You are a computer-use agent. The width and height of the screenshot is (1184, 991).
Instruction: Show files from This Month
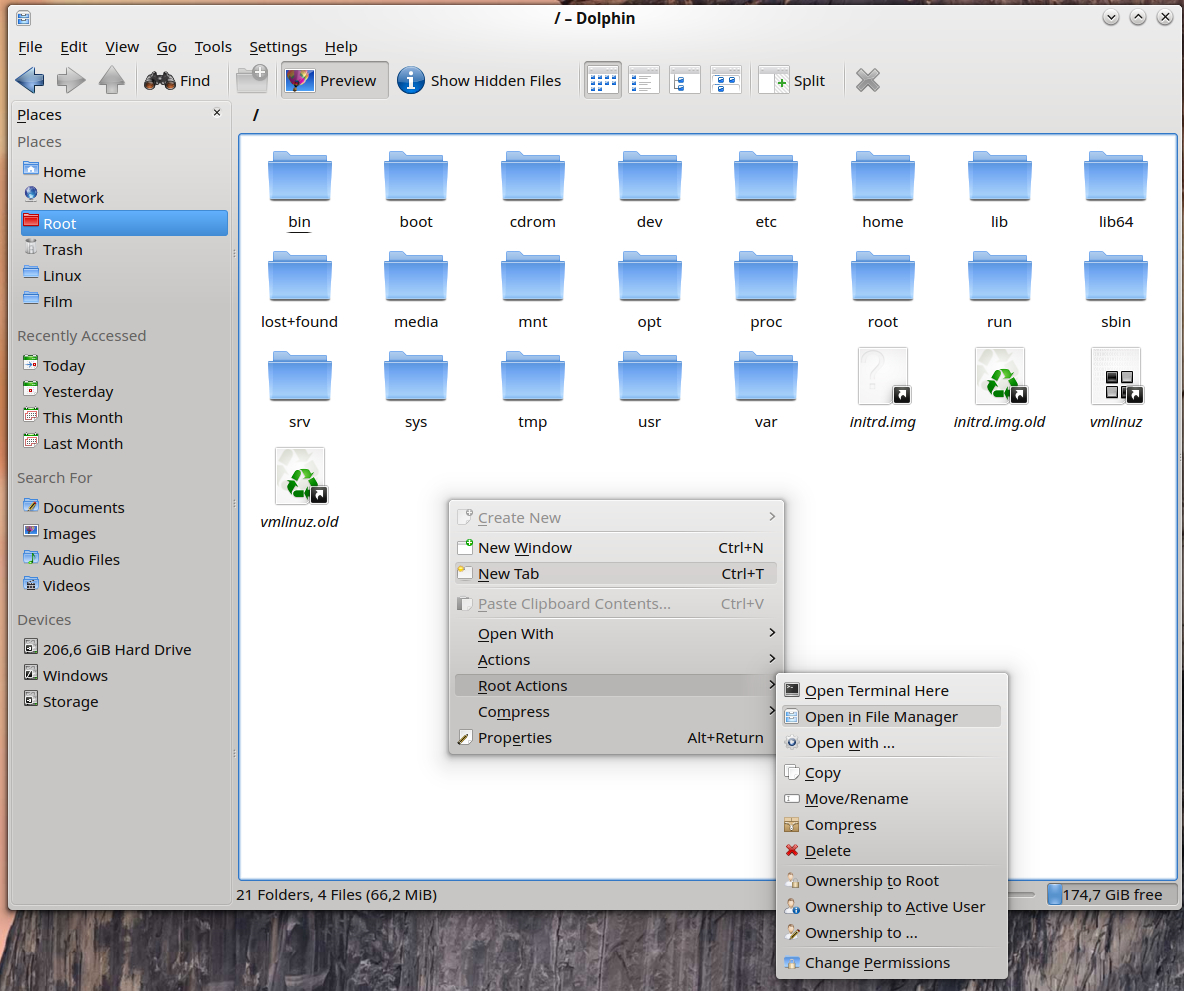pos(125,418)
